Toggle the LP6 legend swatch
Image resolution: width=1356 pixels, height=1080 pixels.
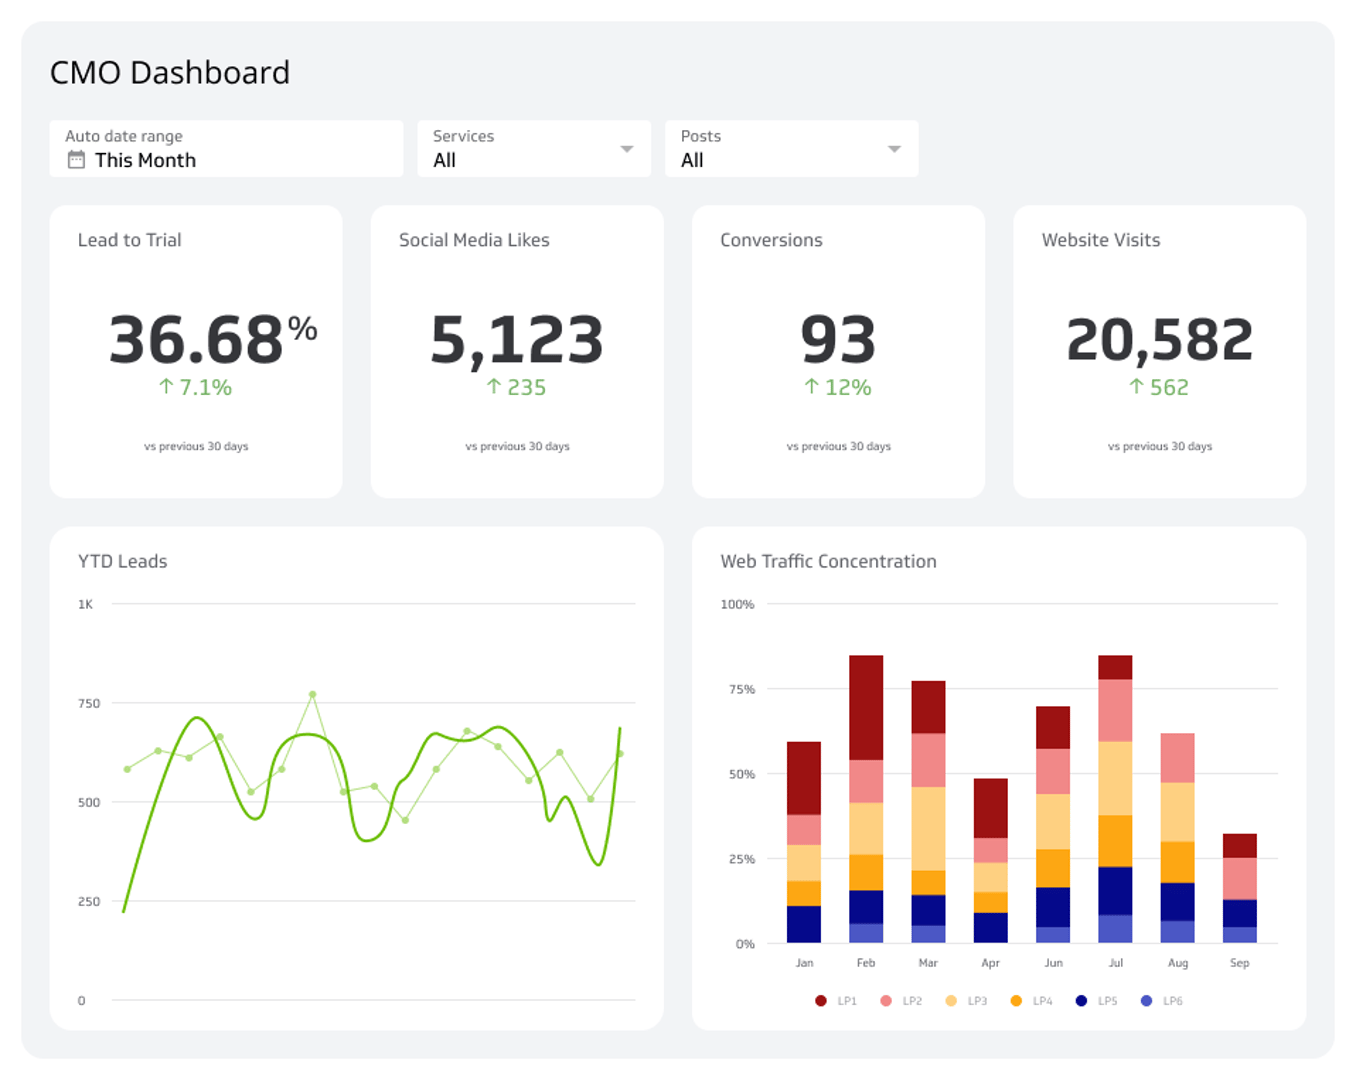pos(1146,1000)
